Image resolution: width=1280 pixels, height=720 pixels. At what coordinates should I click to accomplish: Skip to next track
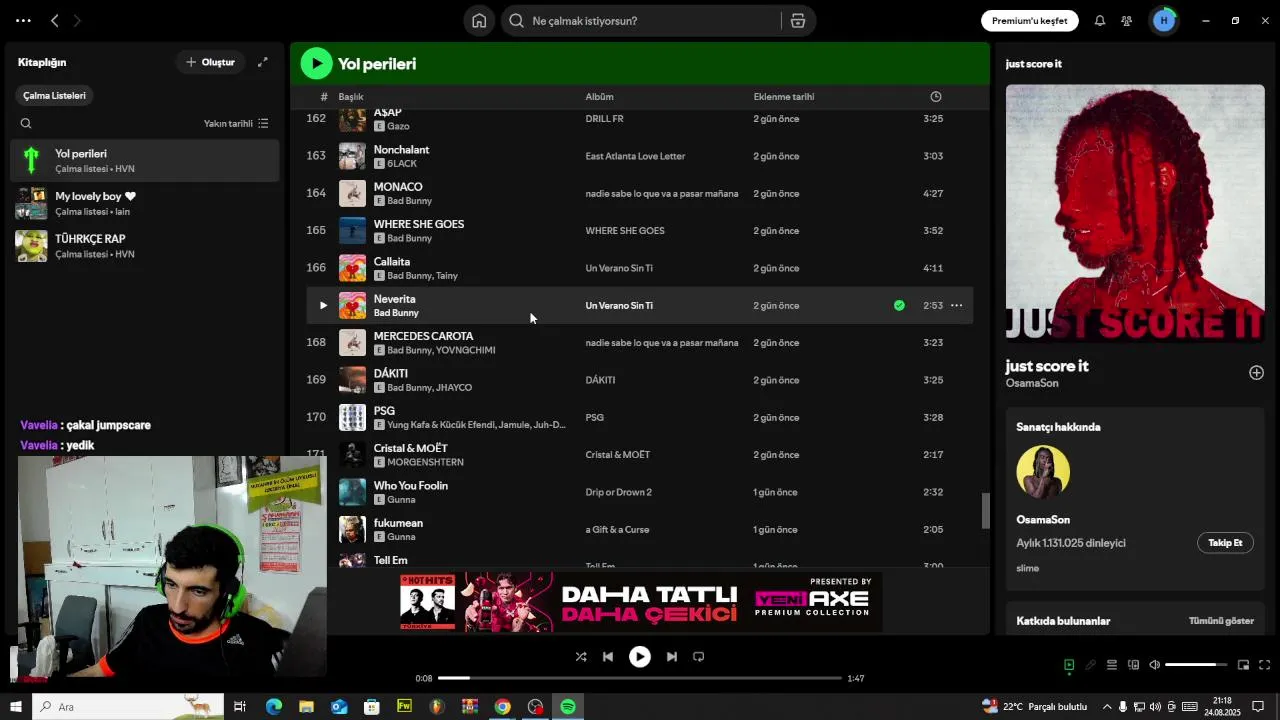coord(672,657)
